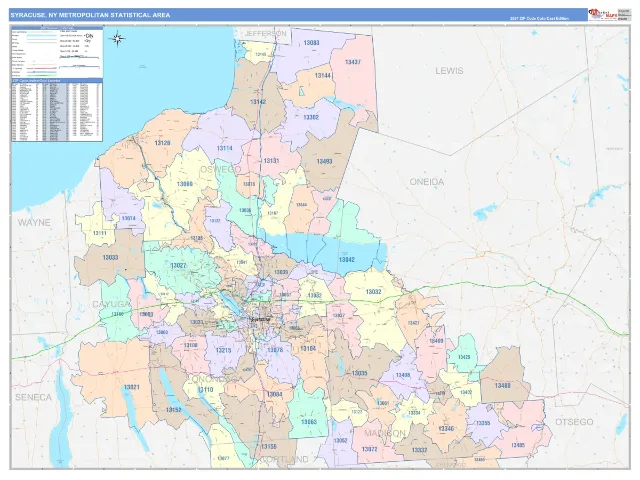This screenshot has height=480, width=640.
Task: Select the SENECA county label
Action: 33,397
